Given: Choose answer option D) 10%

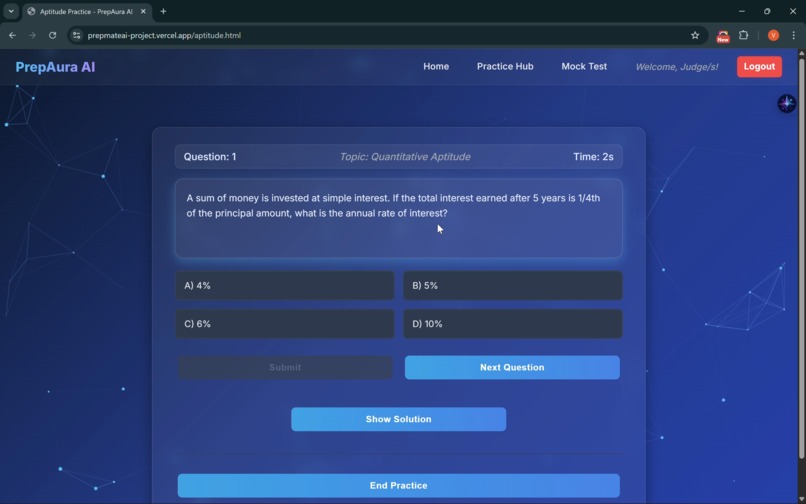Looking at the screenshot, I should pyautogui.click(x=512, y=324).
